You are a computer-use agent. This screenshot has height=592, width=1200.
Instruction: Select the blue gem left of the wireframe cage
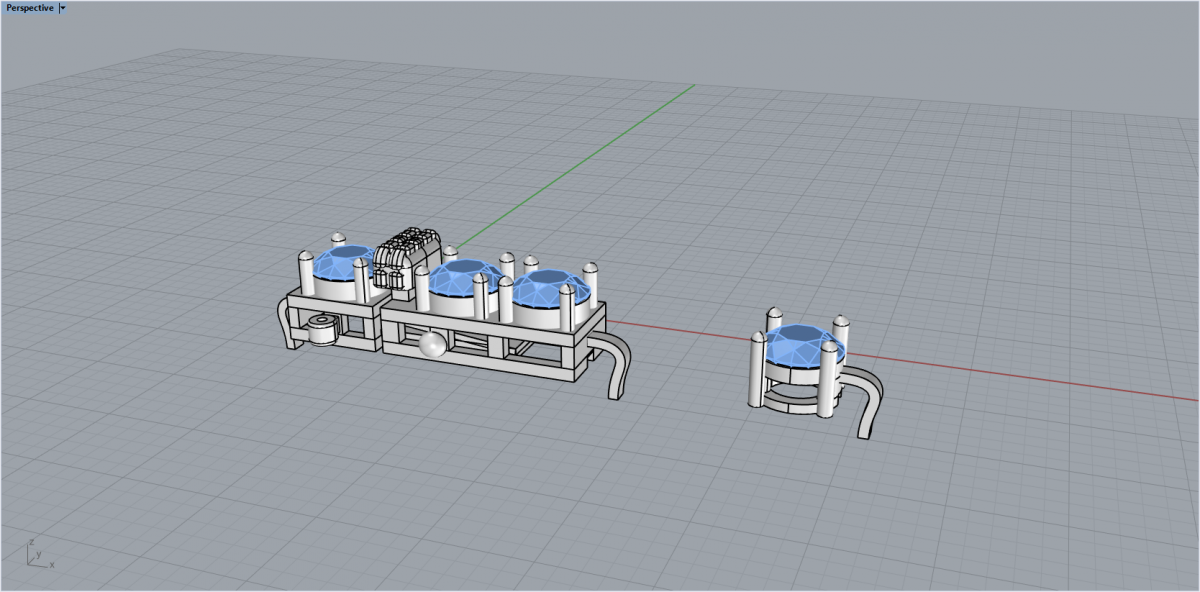pos(343,263)
